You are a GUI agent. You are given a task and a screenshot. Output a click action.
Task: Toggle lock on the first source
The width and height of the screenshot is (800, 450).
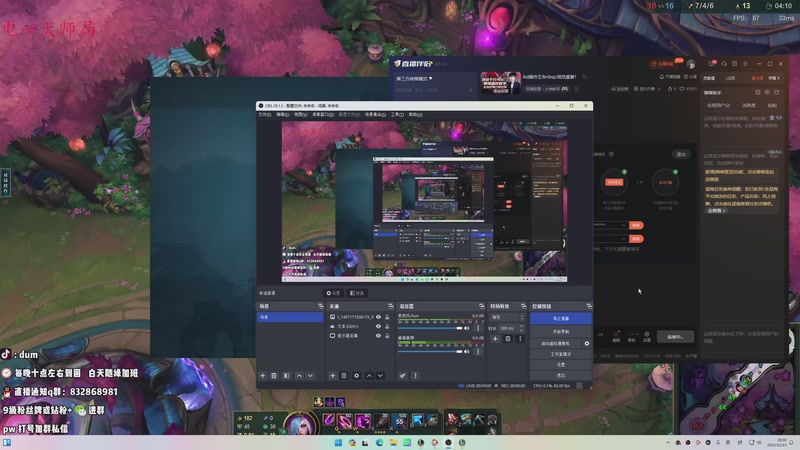point(388,317)
